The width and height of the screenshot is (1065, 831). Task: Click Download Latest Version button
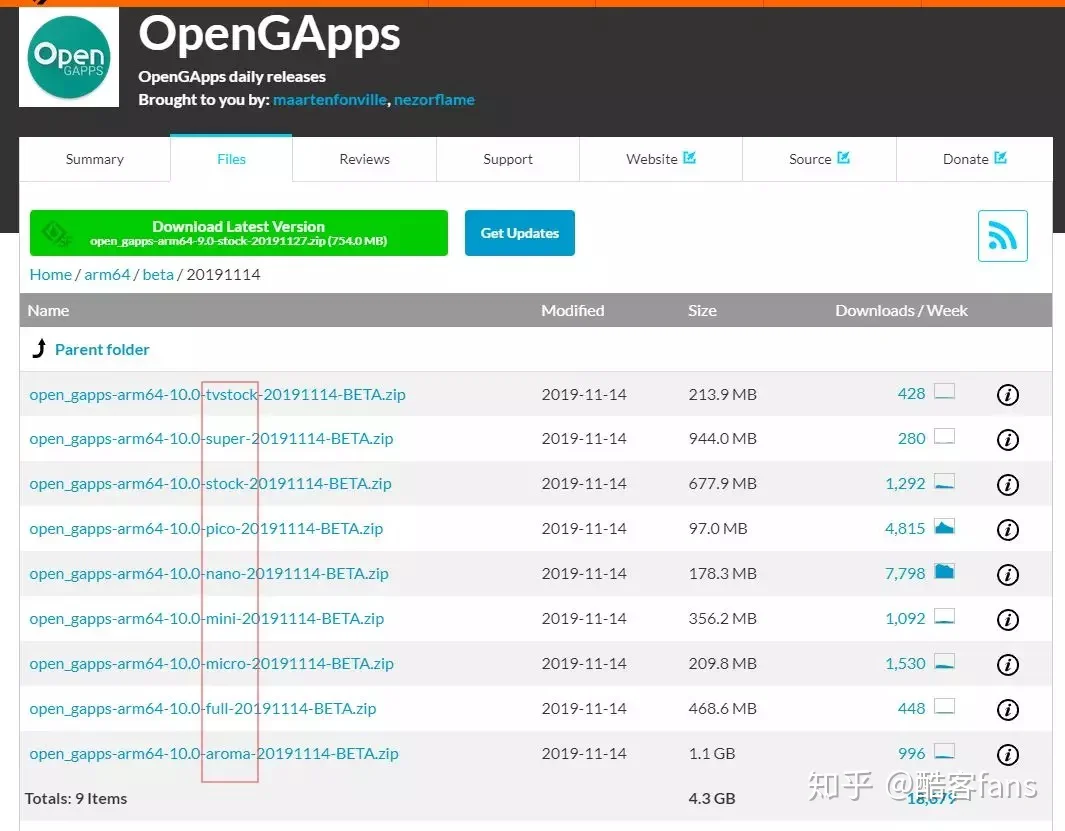click(238, 233)
